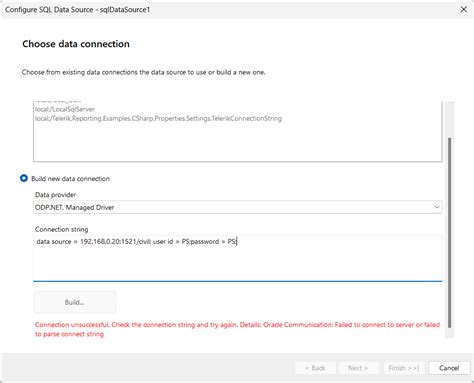Click the Choose data connection heading
Image resolution: width=474 pixels, height=383 pixels.
[76, 44]
